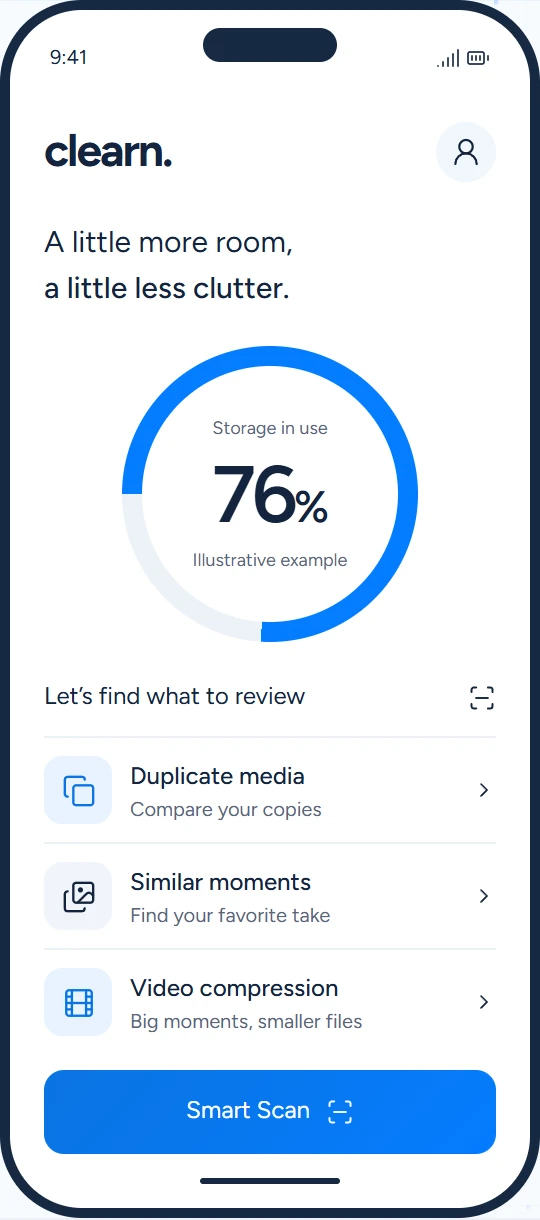Screen dimensions: 540x1220
Task: Tap 'Let's find what to review' heading
Action: (175, 696)
